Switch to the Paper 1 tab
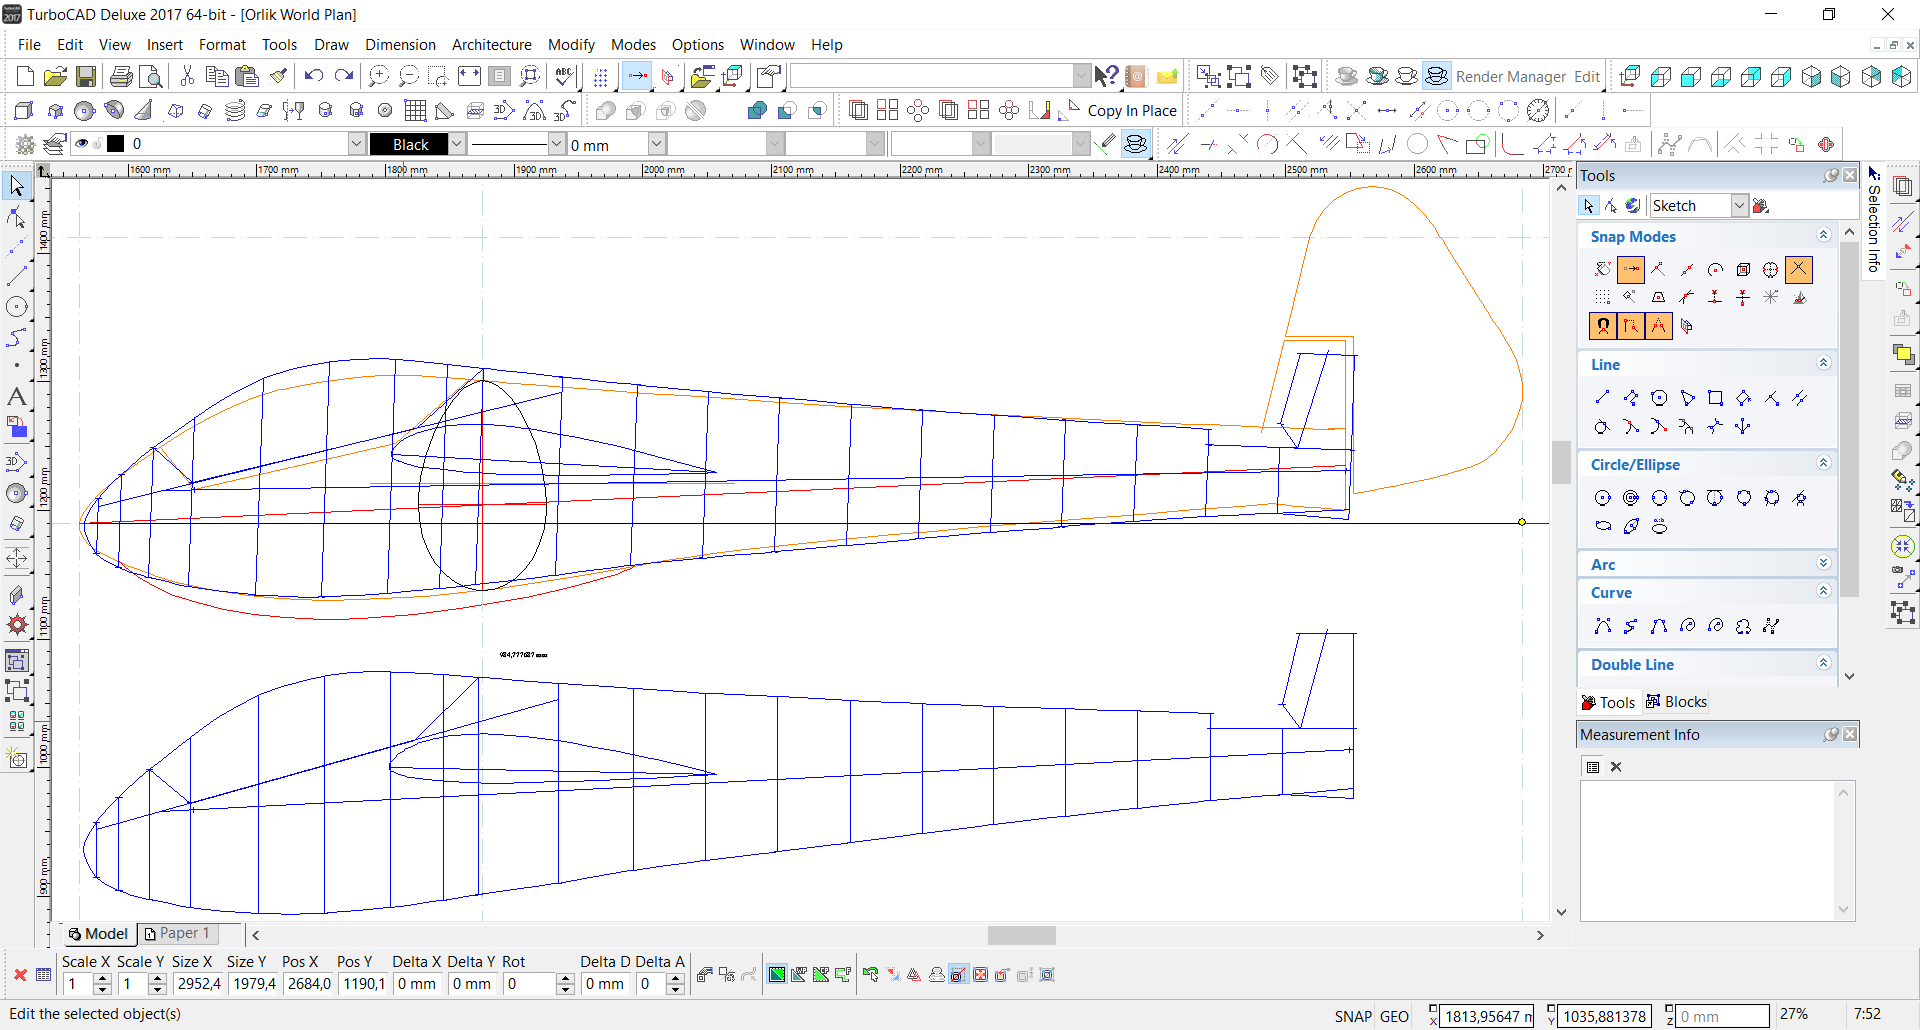This screenshot has height=1030, width=1920. pos(178,933)
